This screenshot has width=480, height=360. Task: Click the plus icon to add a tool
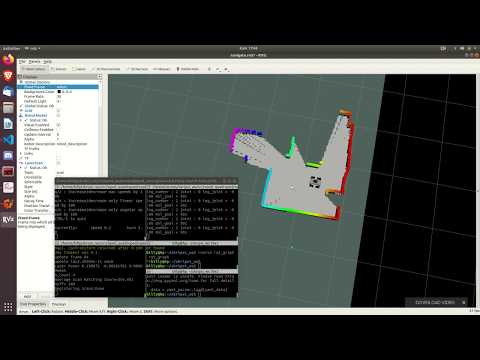point(209,69)
